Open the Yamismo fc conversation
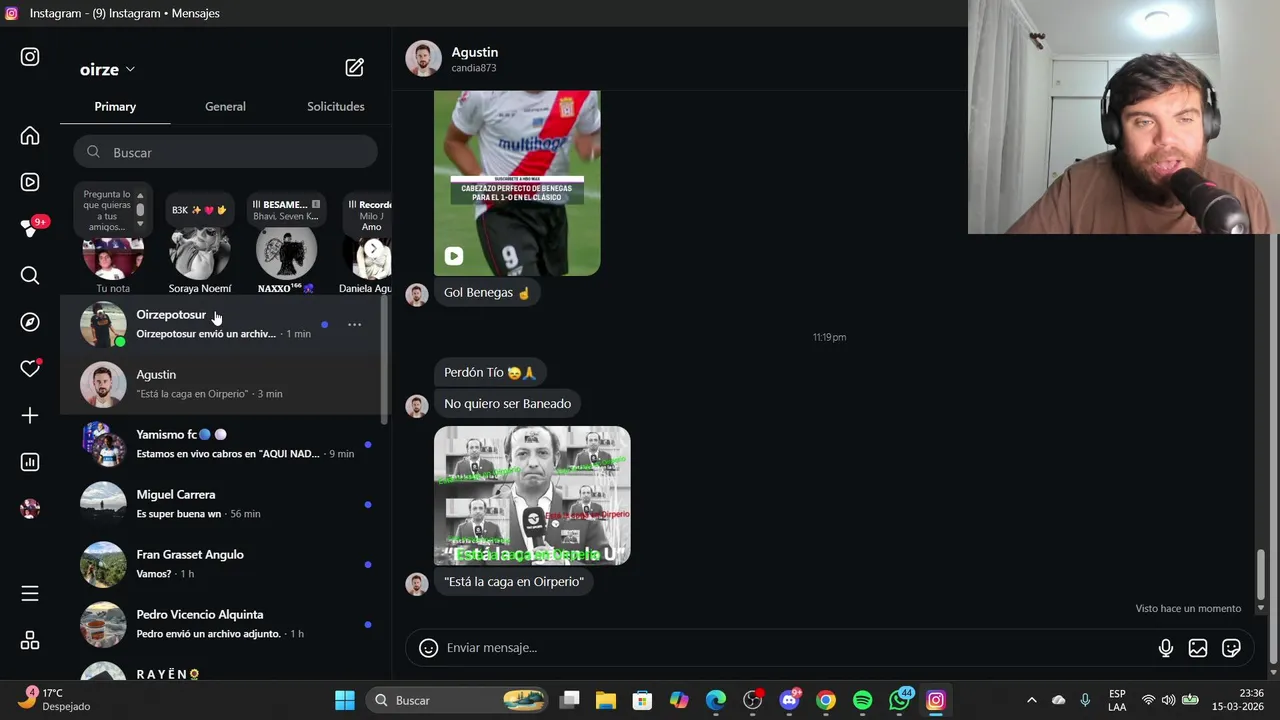This screenshot has width=1280, height=720. point(222,444)
